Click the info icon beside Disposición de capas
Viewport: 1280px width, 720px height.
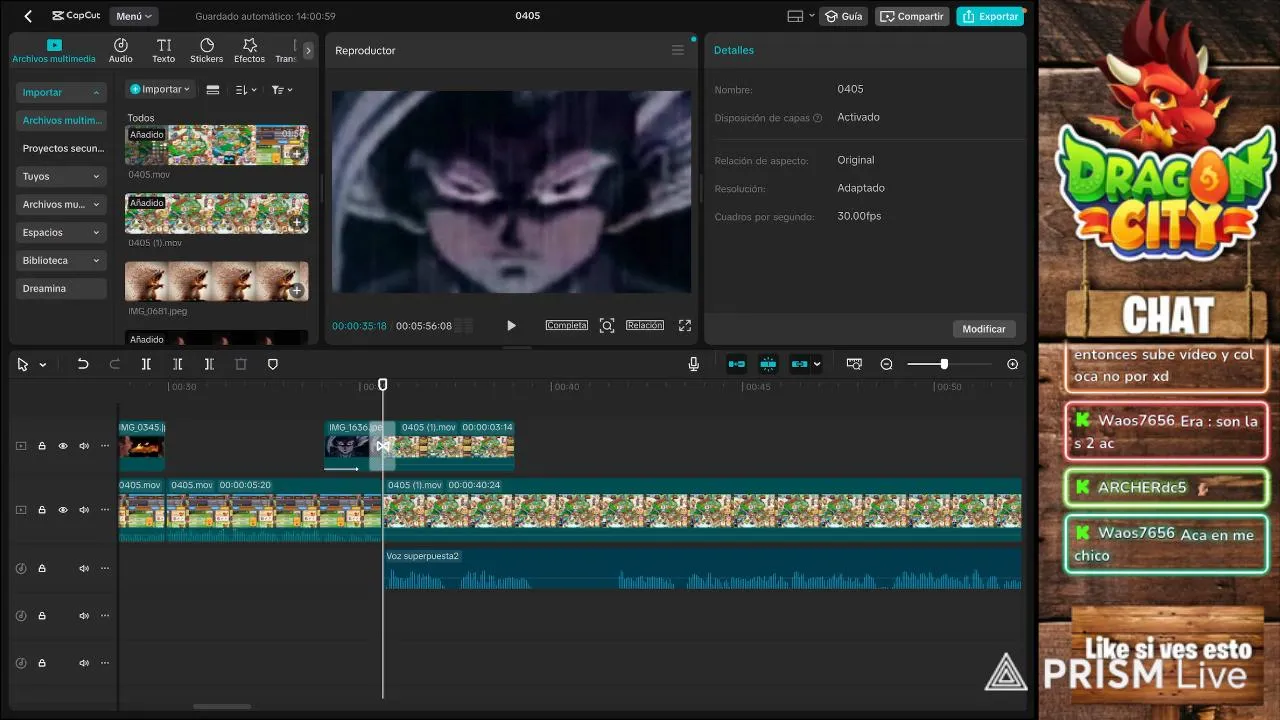click(818, 118)
